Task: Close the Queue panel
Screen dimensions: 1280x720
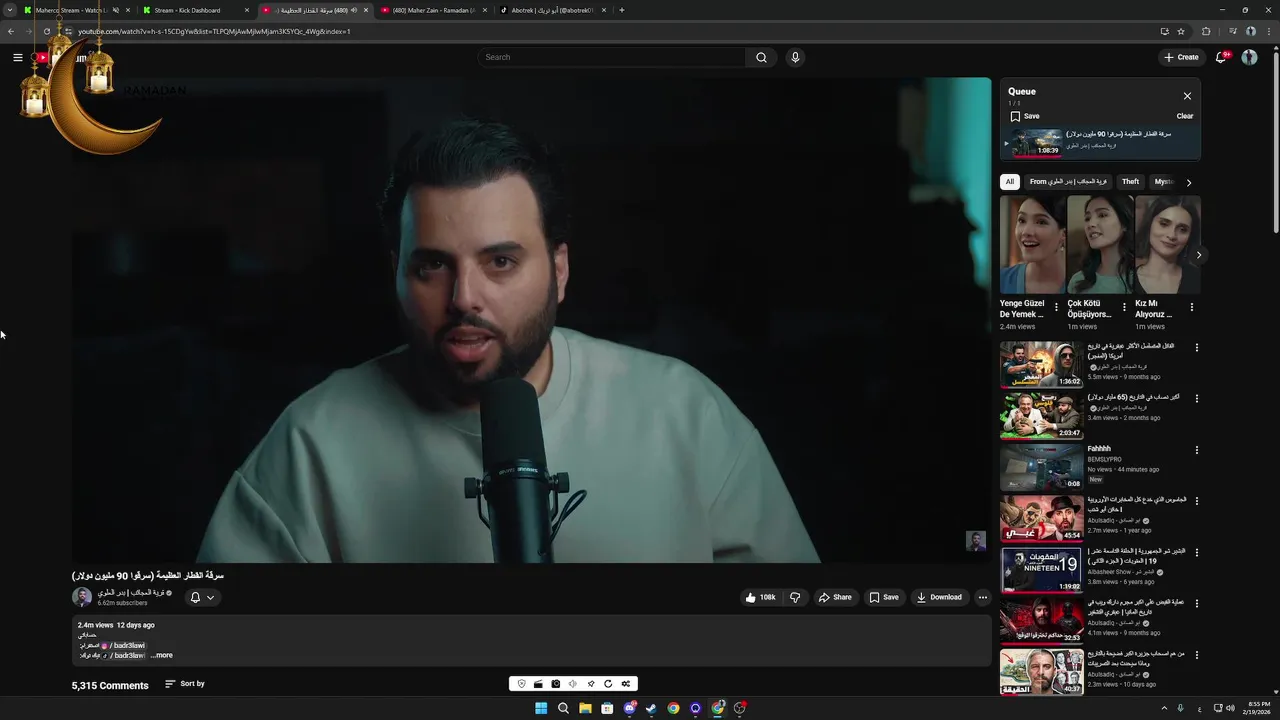Action: click(x=1187, y=96)
